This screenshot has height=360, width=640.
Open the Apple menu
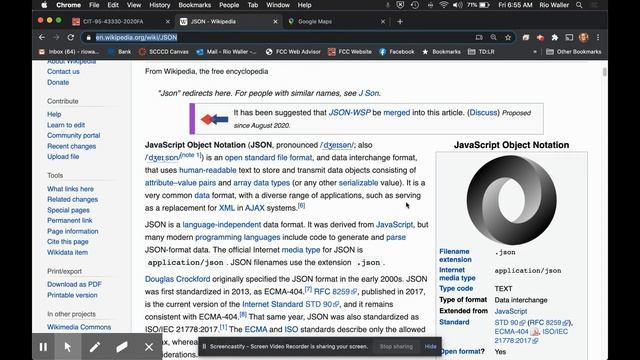tap(44, 5)
